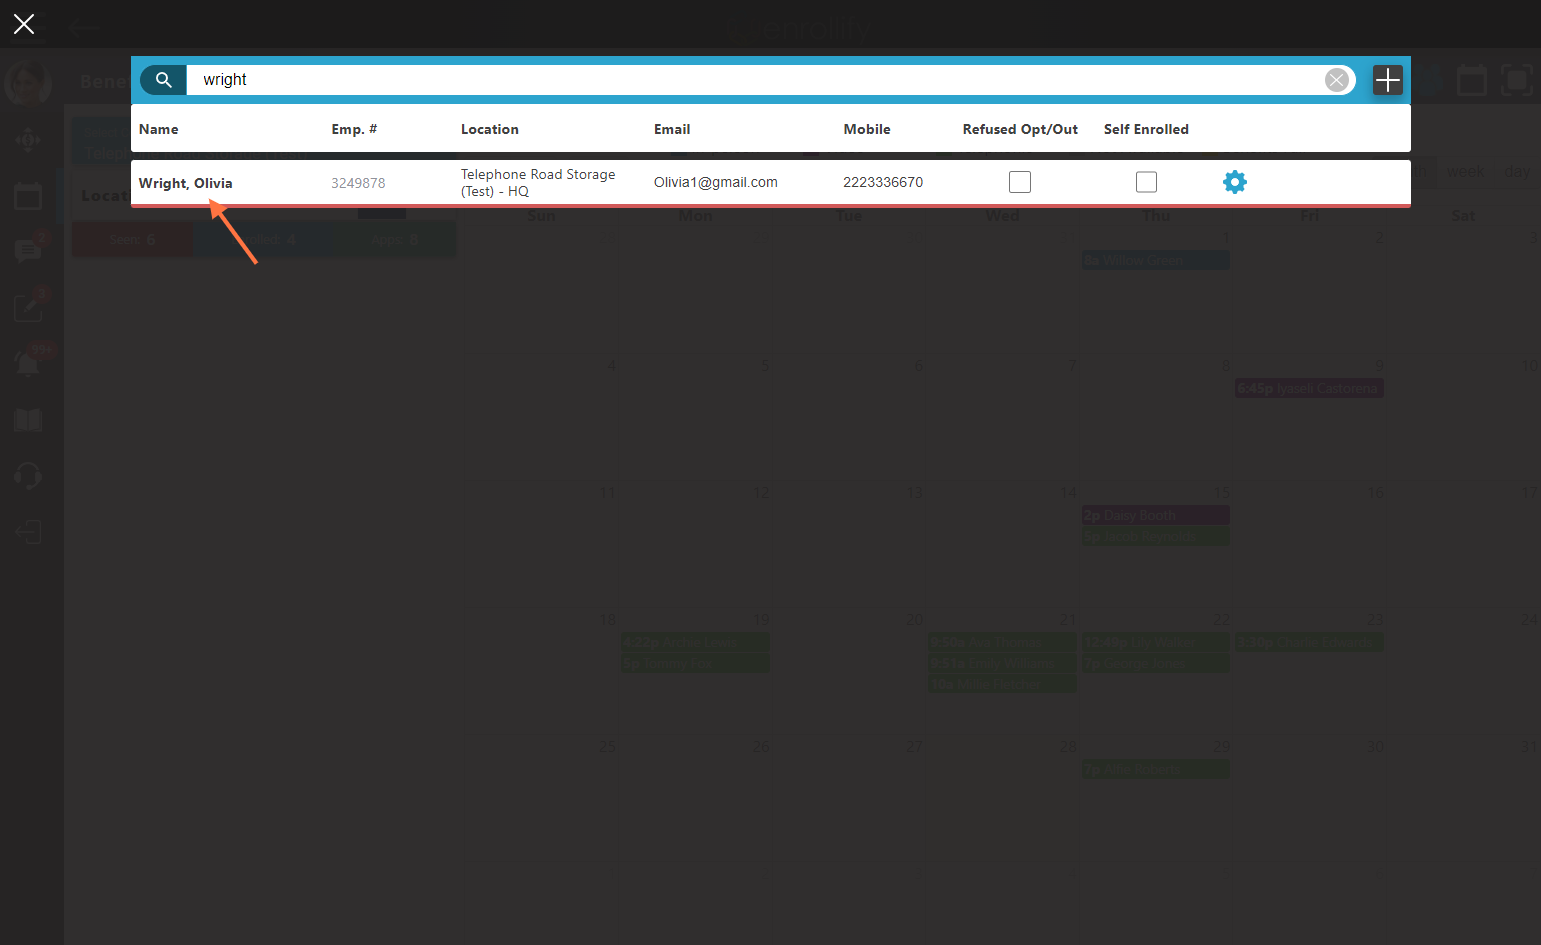Click the 'Self Enrolled' column header
This screenshot has width=1541, height=945.
(1146, 129)
